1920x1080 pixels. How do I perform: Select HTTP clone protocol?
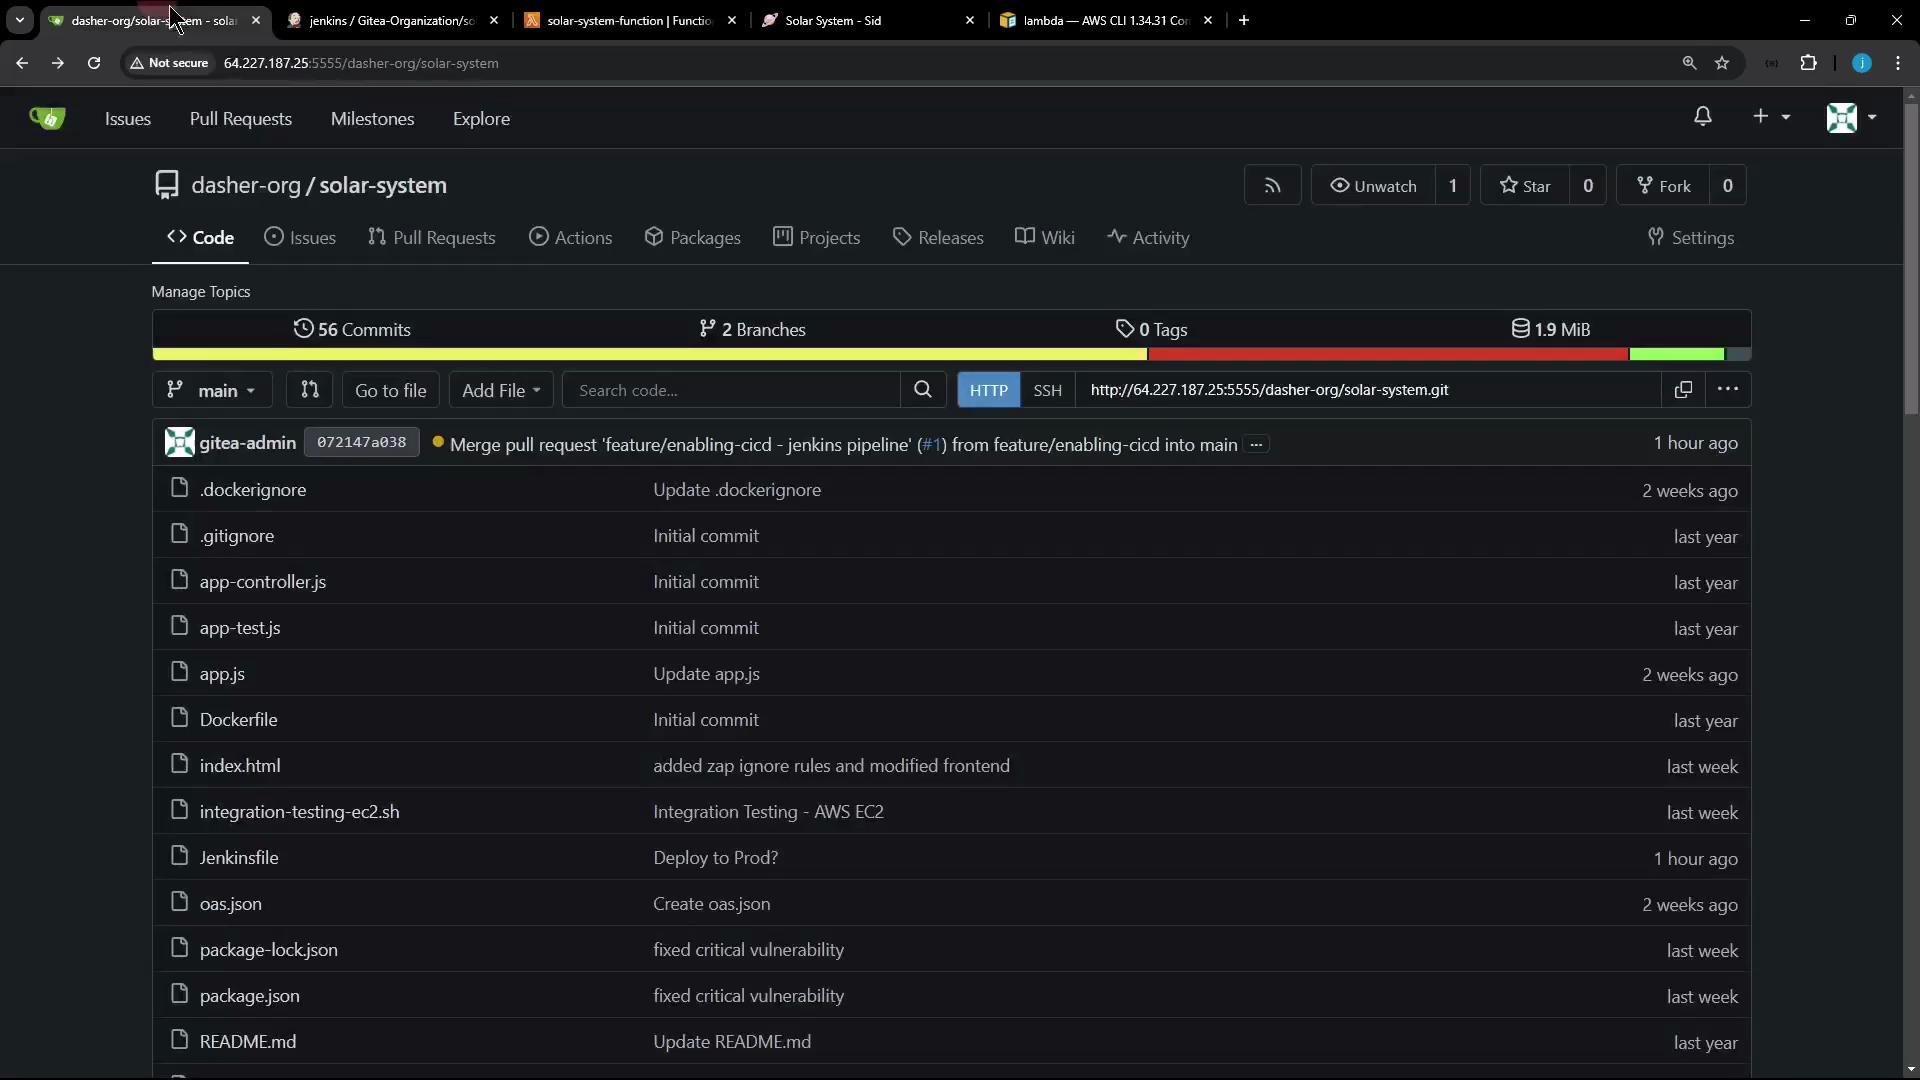pyautogui.click(x=988, y=390)
